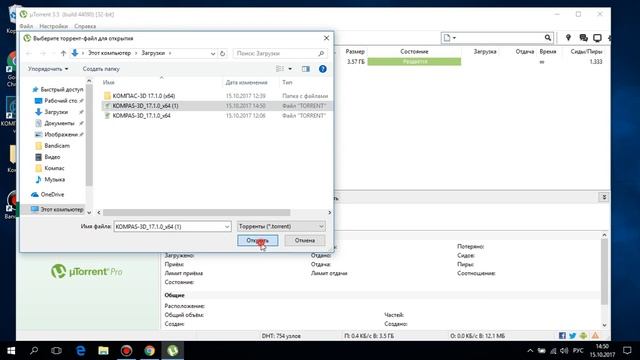The height and width of the screenshot is (360, 640).
Task: Click the remote monitor icon in µTorrent toolbar
Action: pos(598,38)
